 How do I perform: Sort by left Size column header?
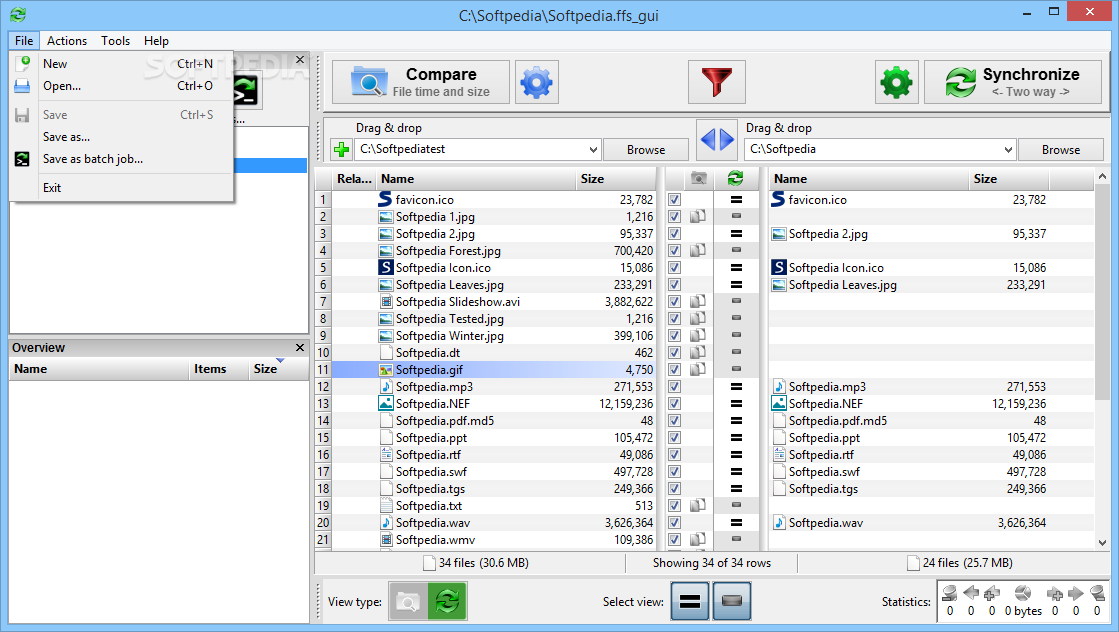tap(616, 179)
